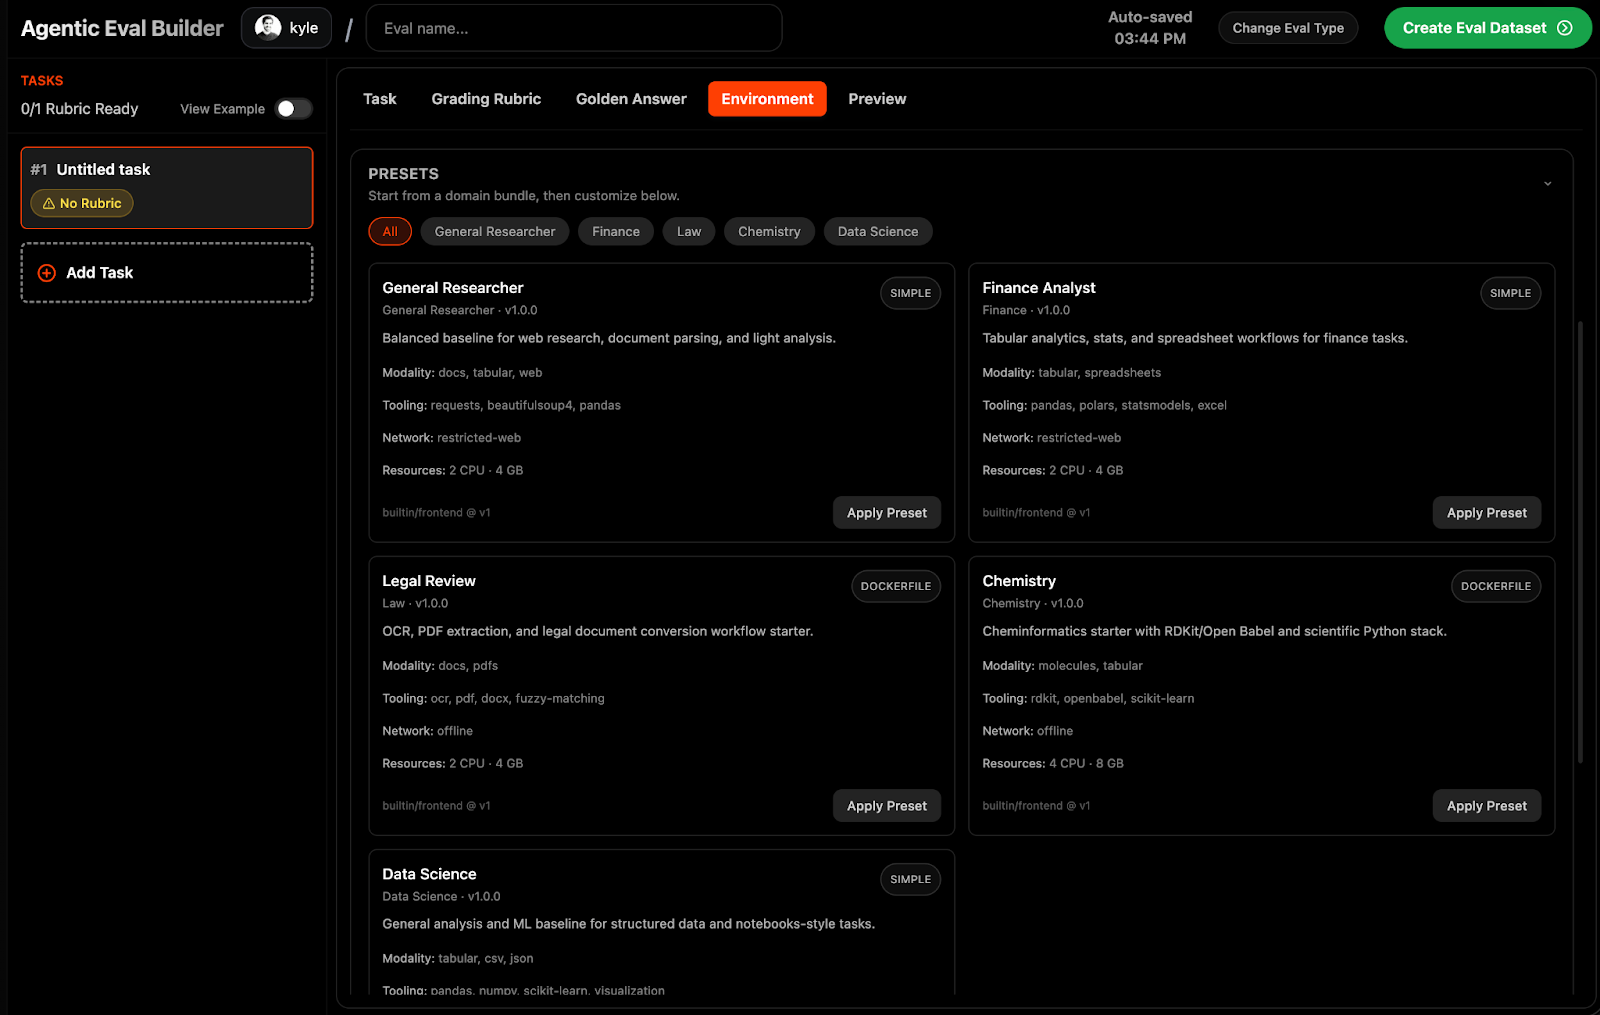Click 'Tooling: rdkit, openbabel, scikit-learn' text

(1088, 699)
